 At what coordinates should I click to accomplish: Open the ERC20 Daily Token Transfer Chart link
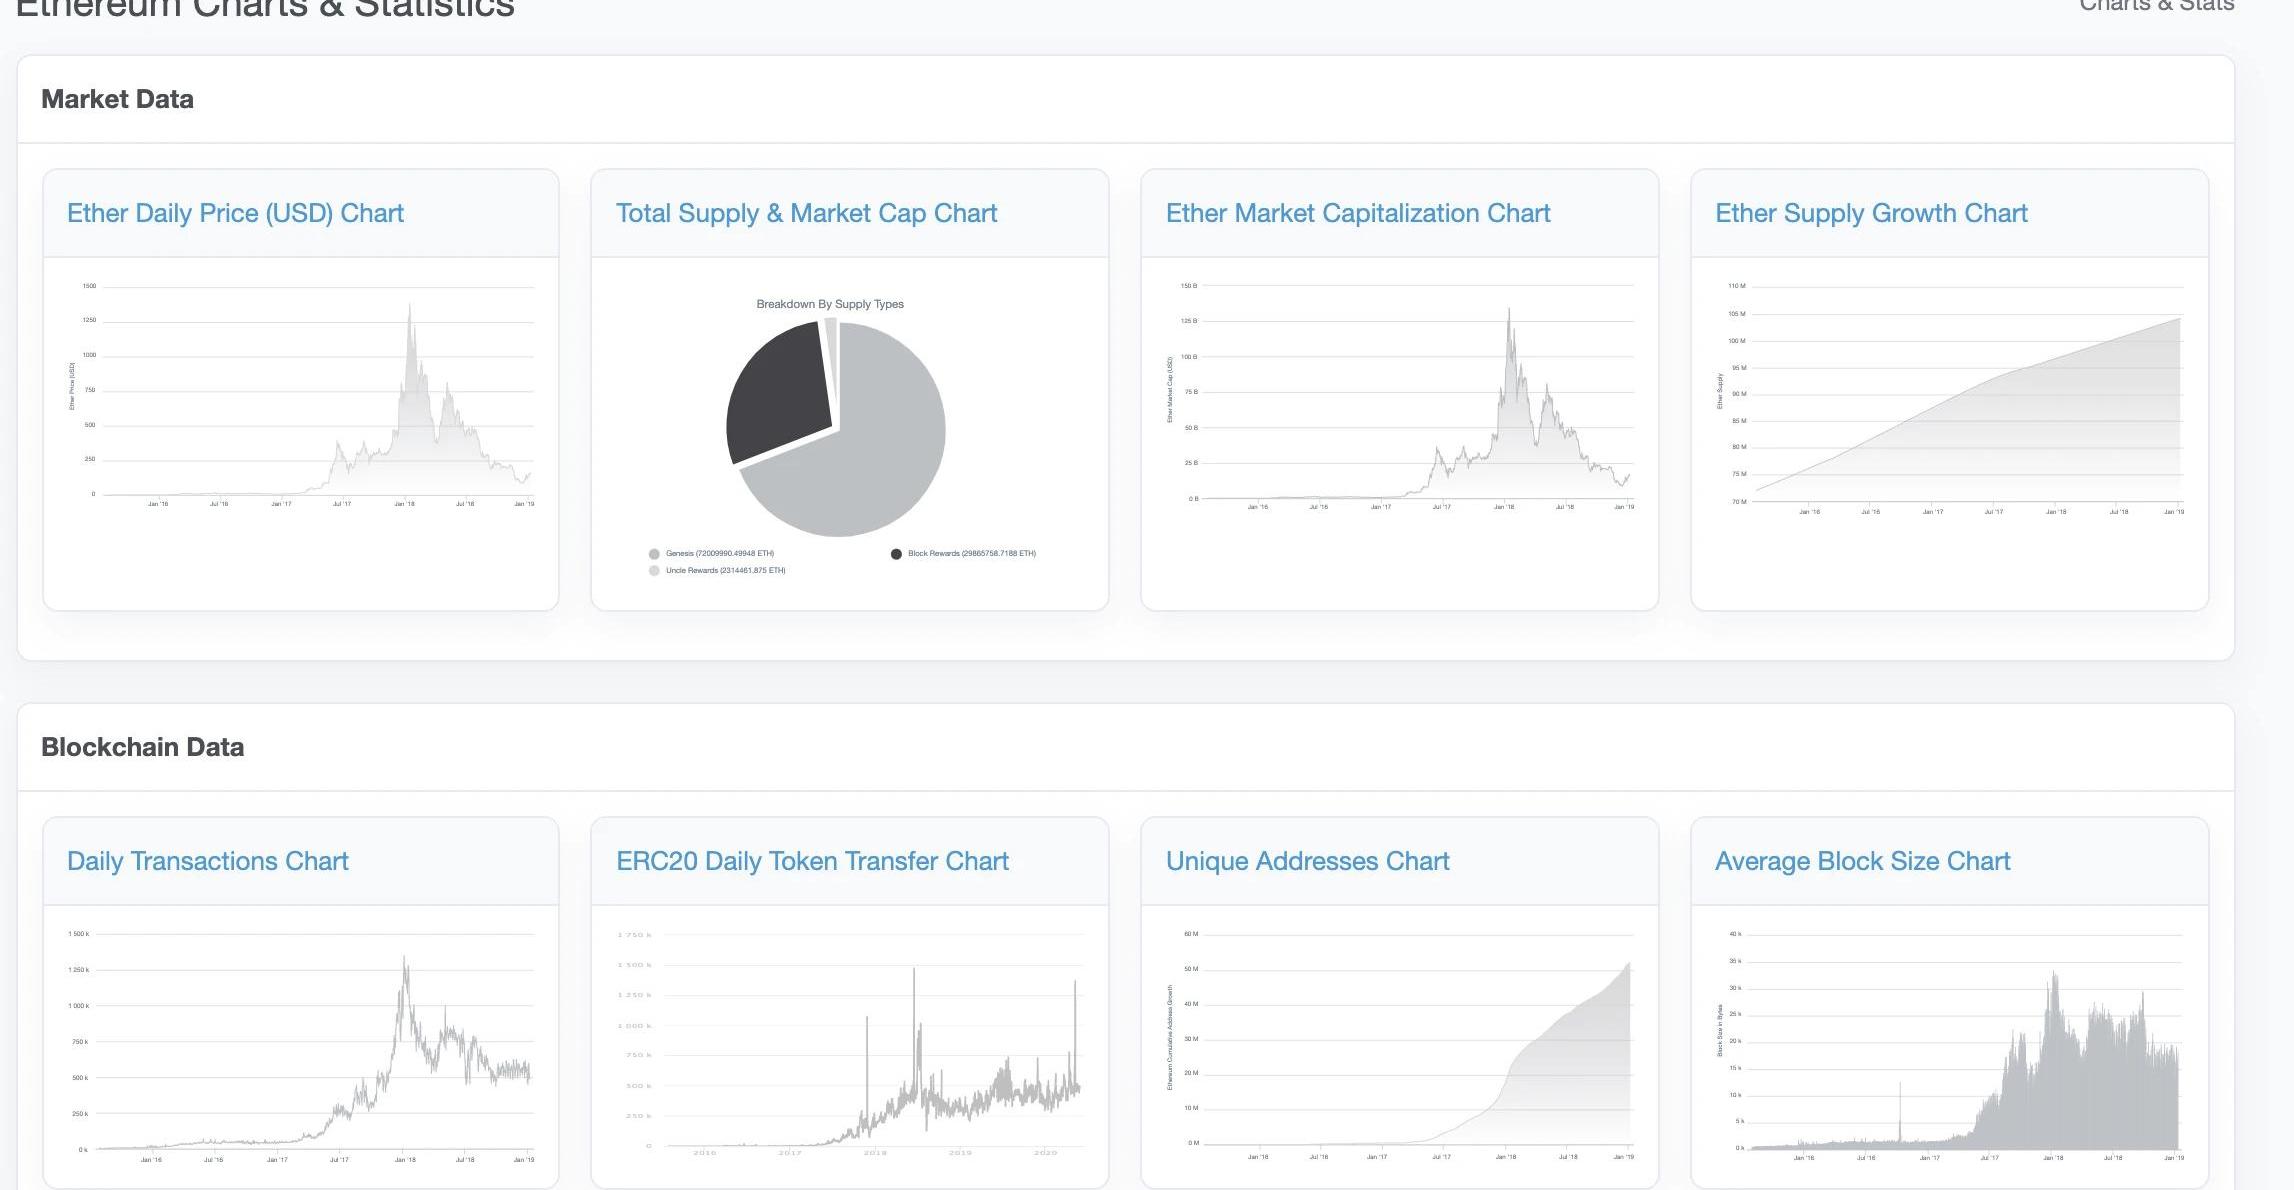[x=812, y=861]
